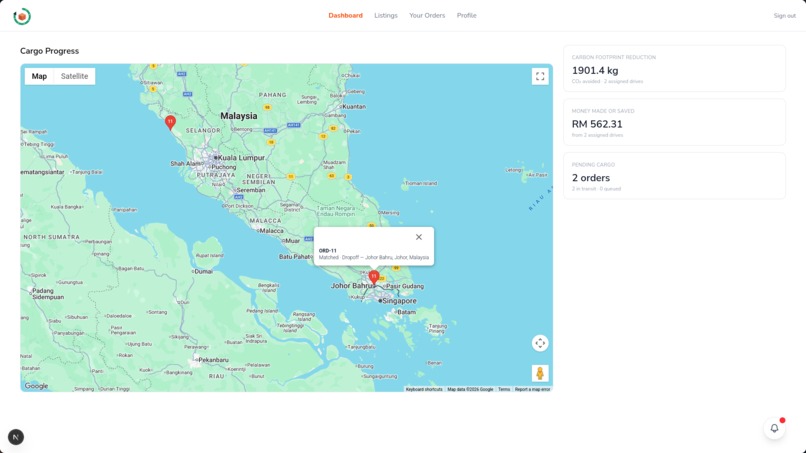This screenshot has height=453, width=806.
Task: Click the Pekanbaru map label
Action: tap(213, 360)
